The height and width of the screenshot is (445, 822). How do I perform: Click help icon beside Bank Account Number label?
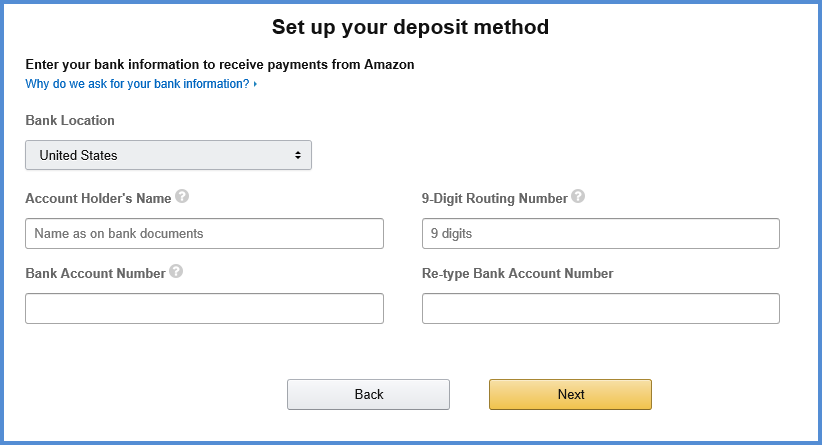(176, 272)
